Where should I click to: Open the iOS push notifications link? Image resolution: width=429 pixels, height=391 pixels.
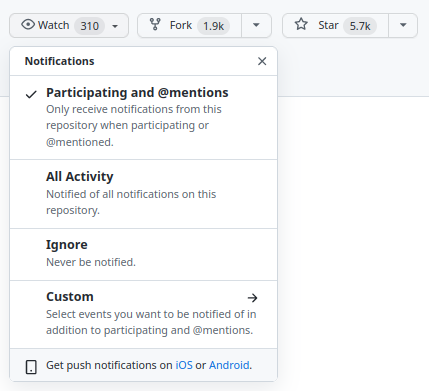184,365
